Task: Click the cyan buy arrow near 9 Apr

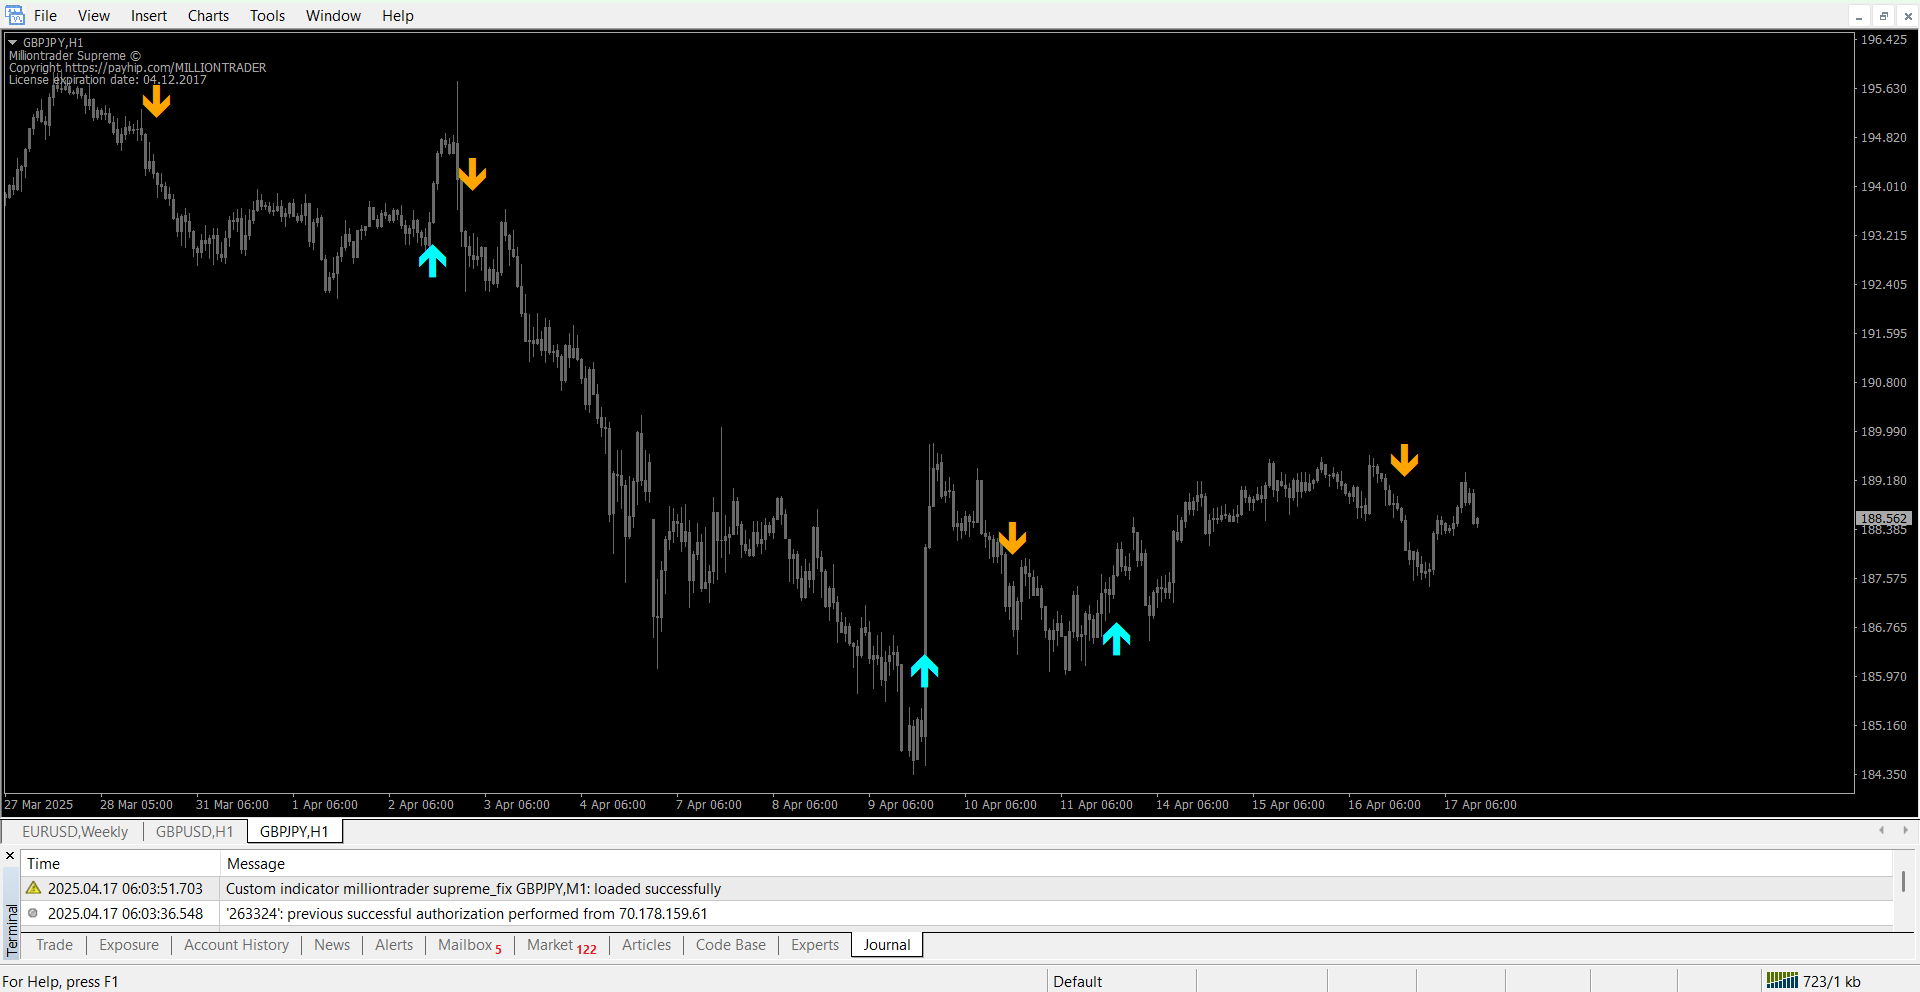Action: [x=924, y=670]
